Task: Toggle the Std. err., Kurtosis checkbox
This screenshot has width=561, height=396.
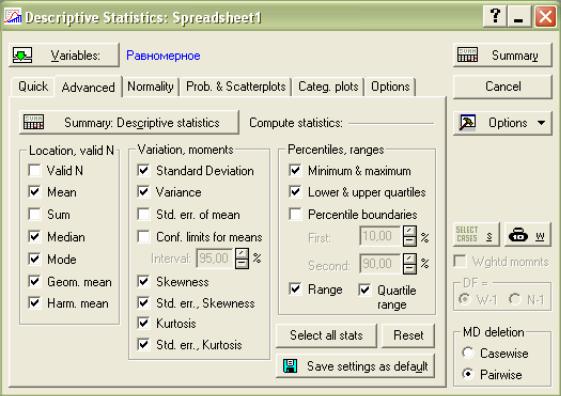Action: 143,345
